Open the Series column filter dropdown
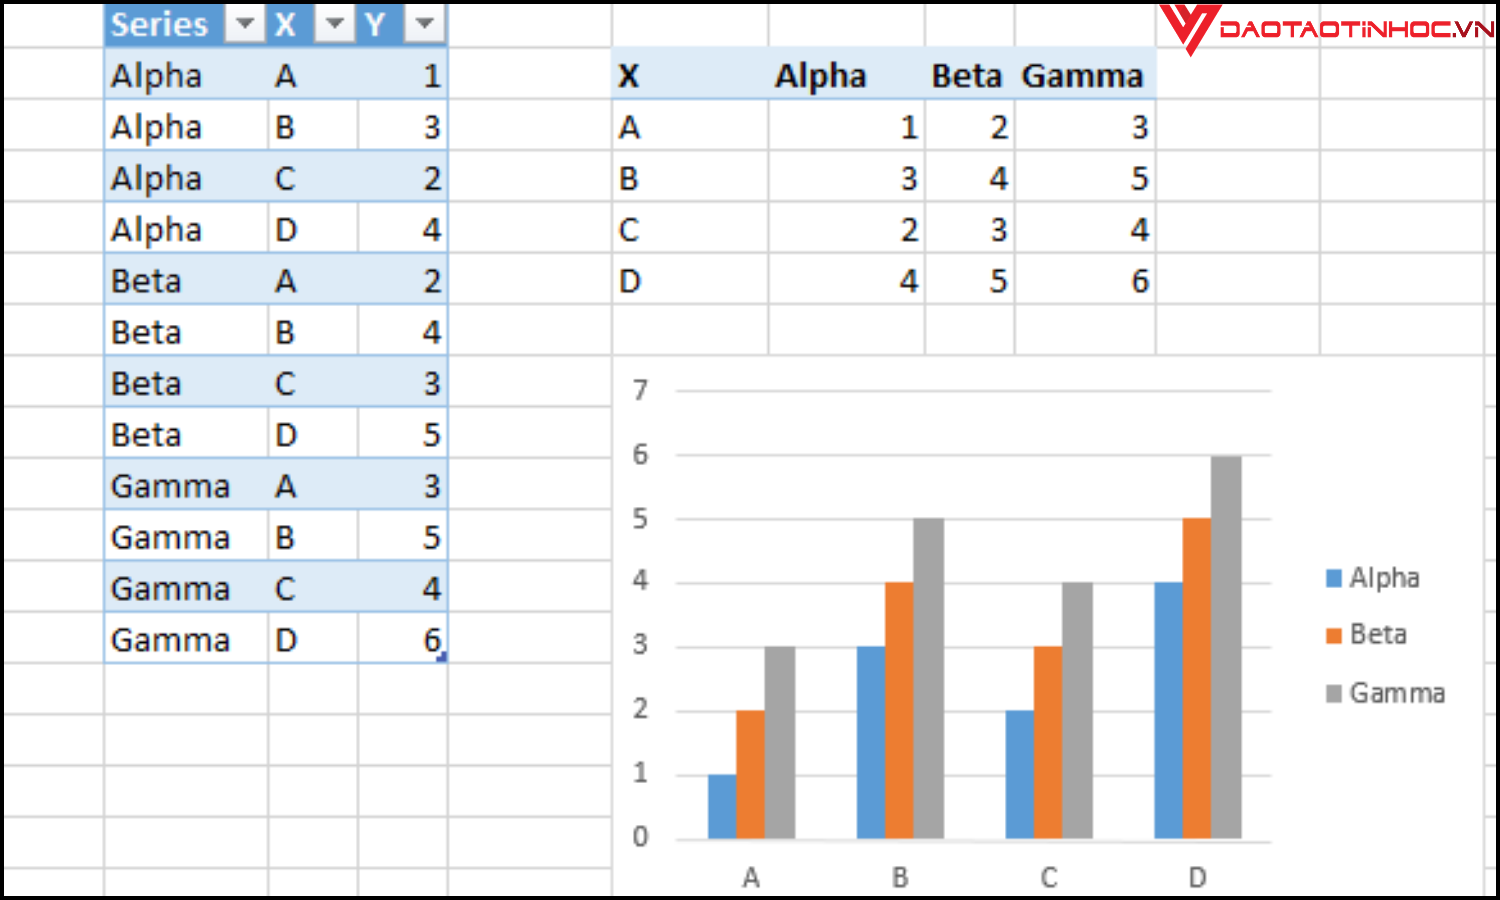The width and height of the screenshot is (1500, 900). 244,24
